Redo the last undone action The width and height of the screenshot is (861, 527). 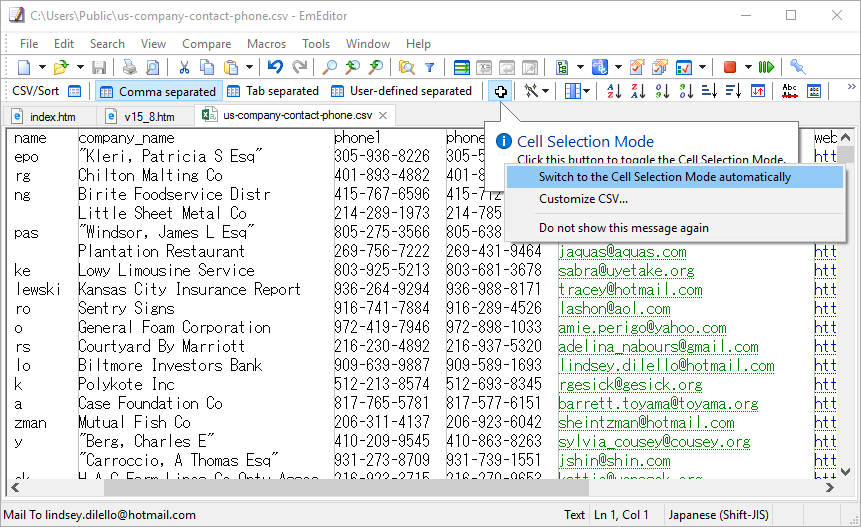coord(299,68)
